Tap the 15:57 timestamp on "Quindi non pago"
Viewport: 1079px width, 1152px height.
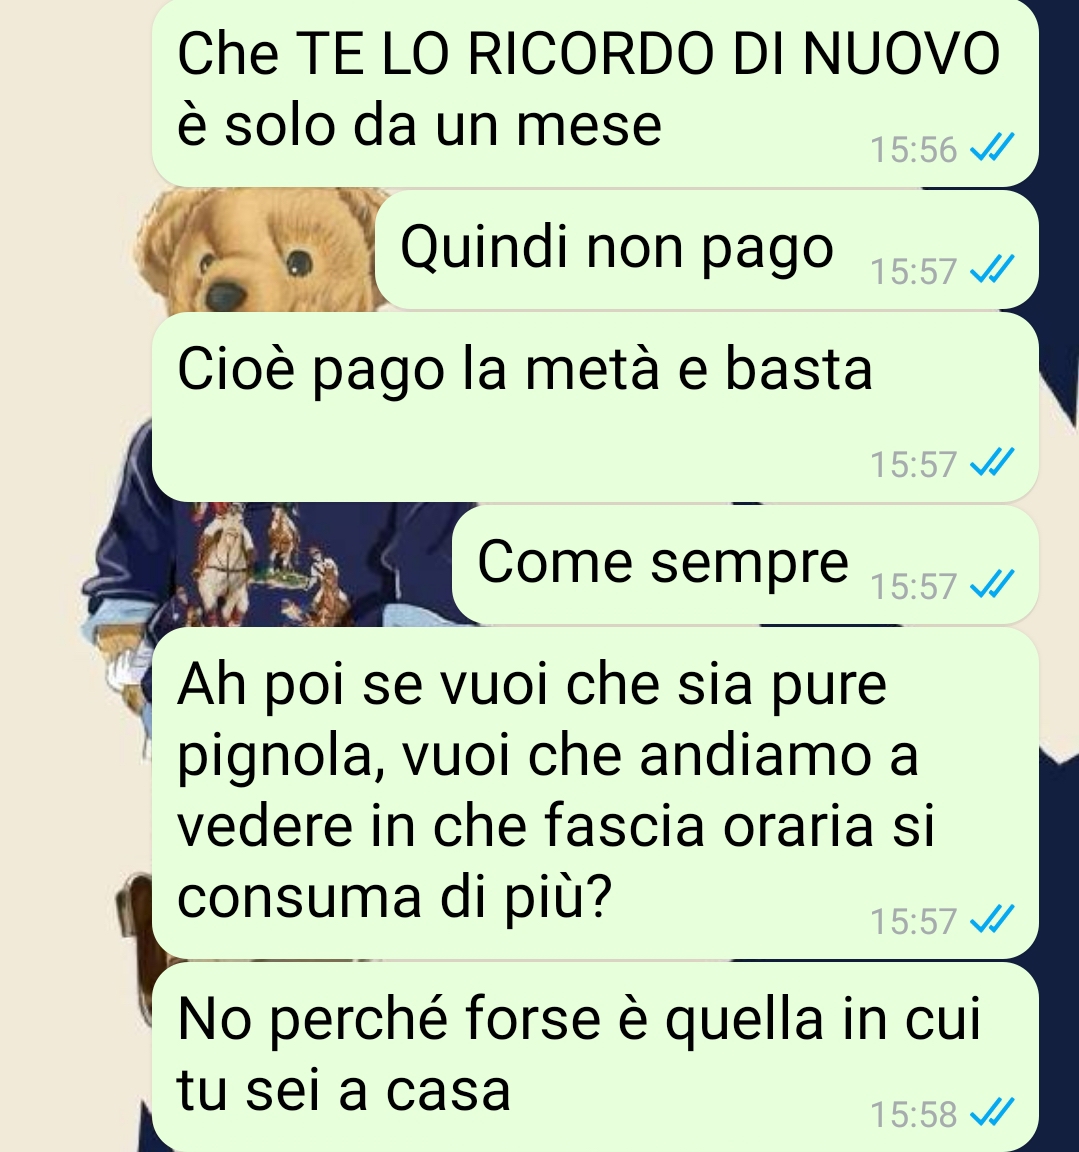914,271
